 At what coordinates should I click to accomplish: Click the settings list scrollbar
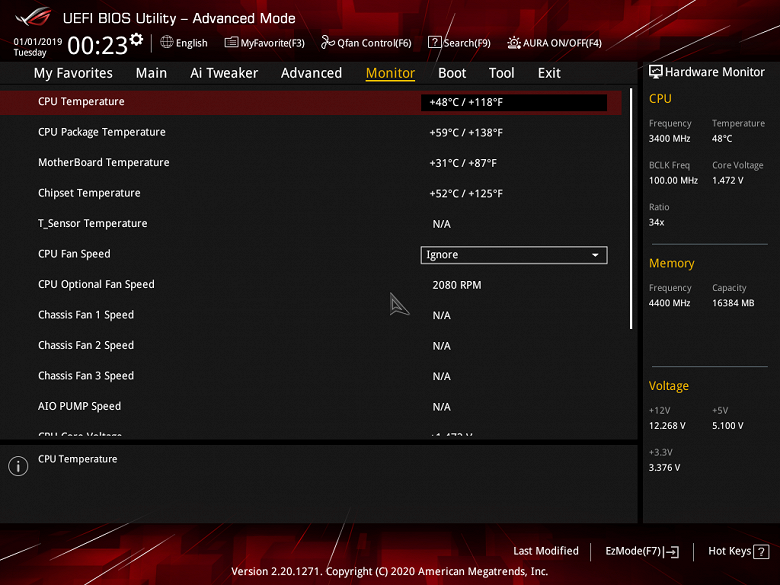click(631, 209)
